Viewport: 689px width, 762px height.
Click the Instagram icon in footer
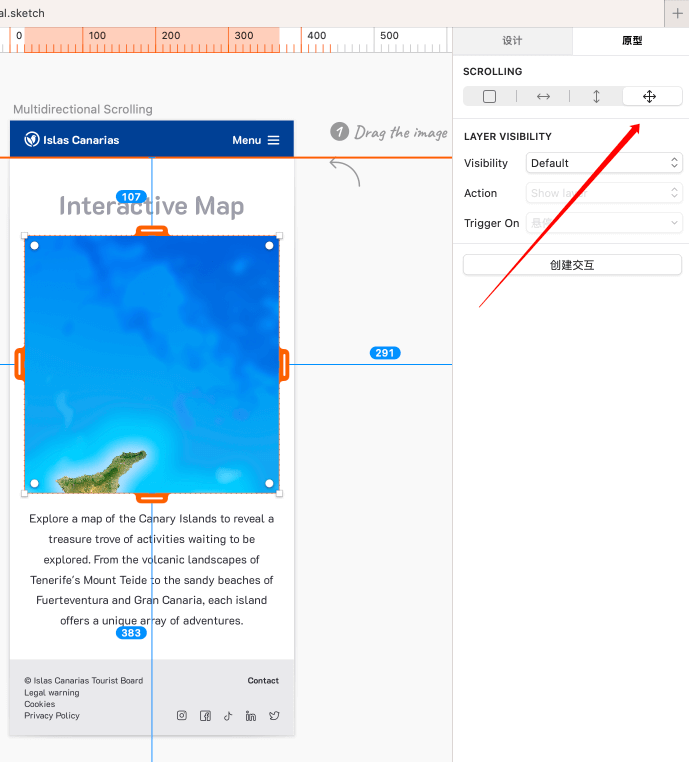click(x=182, y=716)
